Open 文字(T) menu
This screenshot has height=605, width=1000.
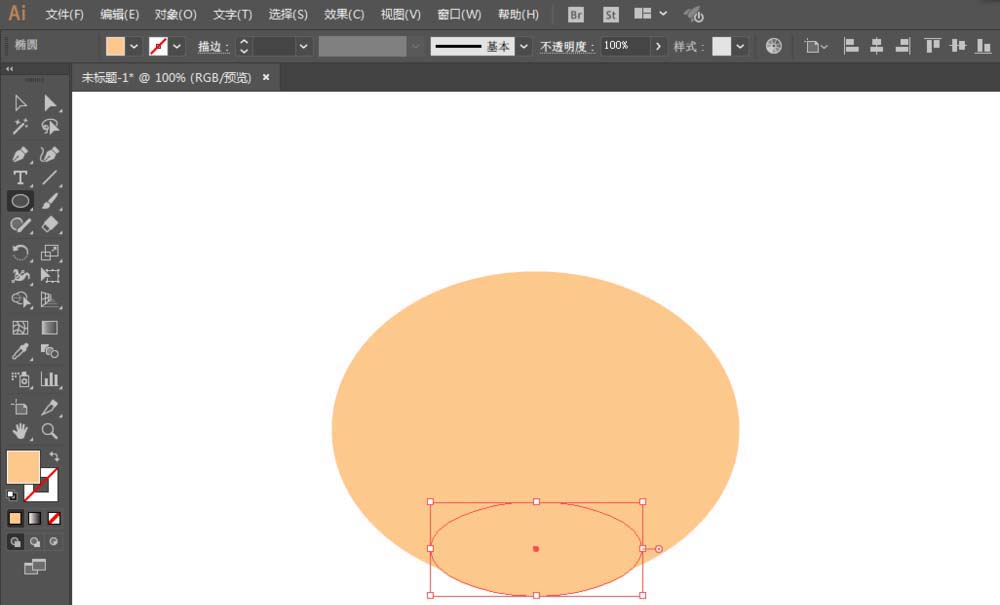click(232, 14)
